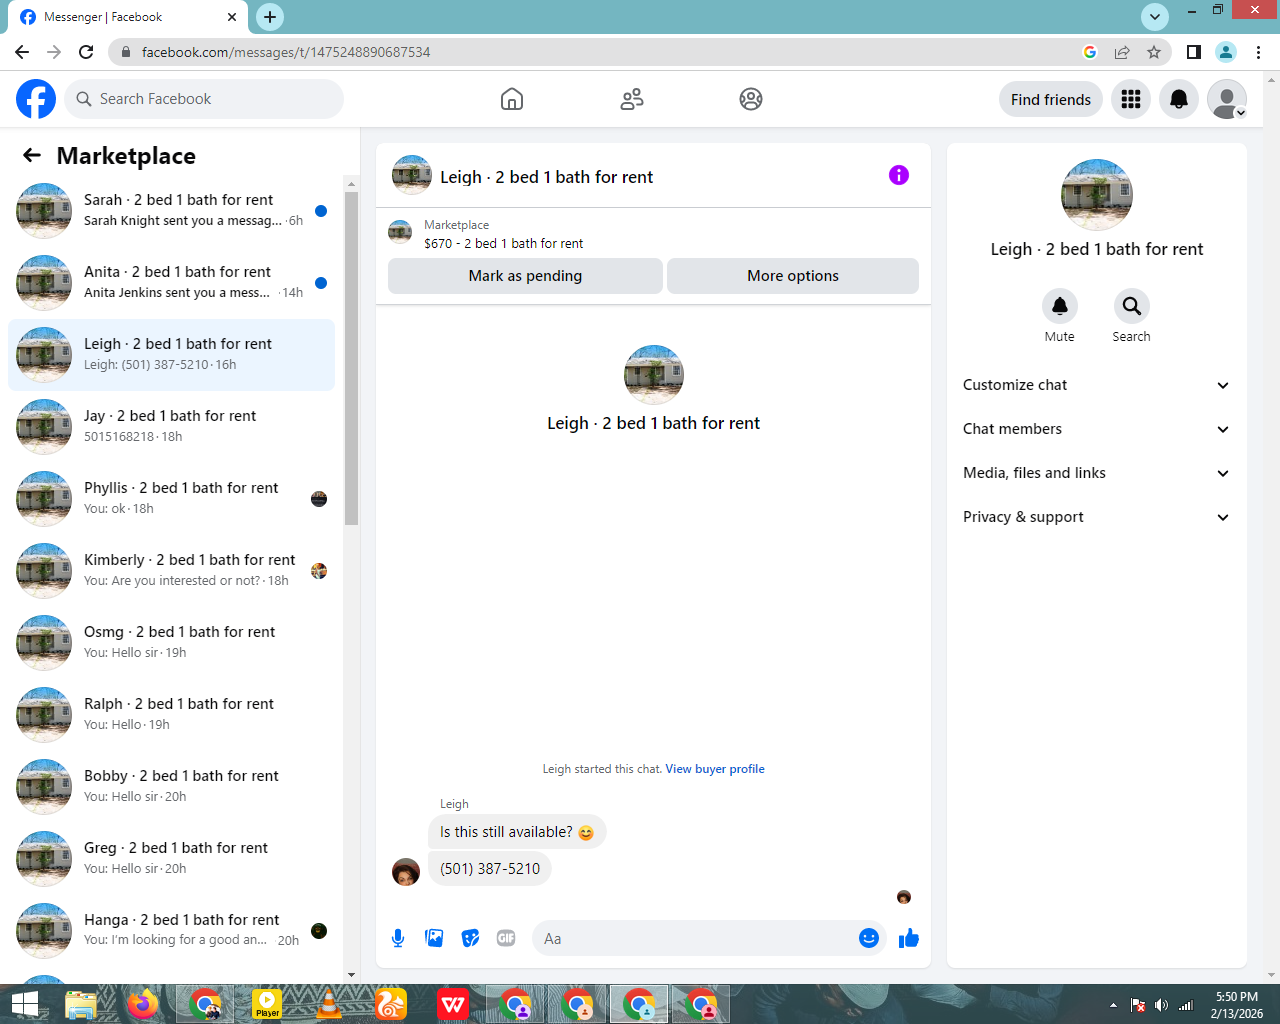This screenshot has height=1024, width=1280.
Task: Open the Notifications bell in top bar
Action: tap(1179, 99)
